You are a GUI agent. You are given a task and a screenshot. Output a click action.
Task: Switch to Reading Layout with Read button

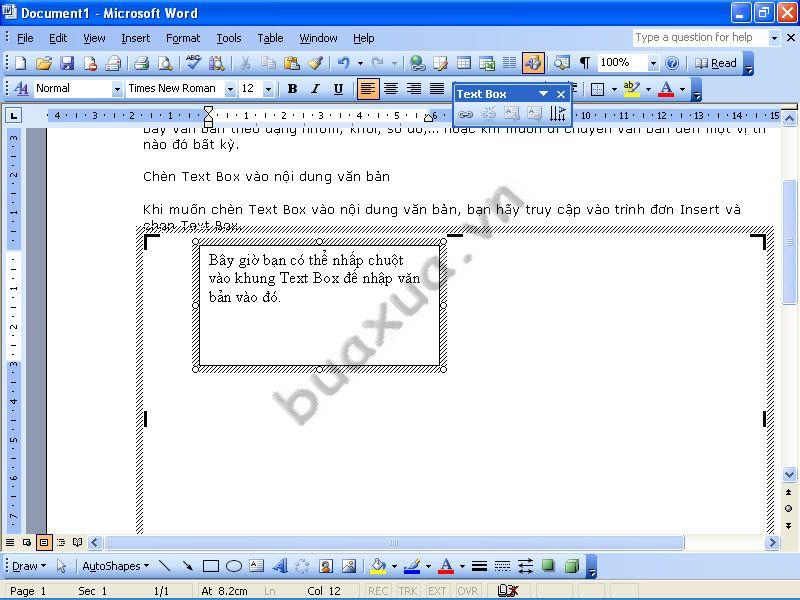coord(716,63)
